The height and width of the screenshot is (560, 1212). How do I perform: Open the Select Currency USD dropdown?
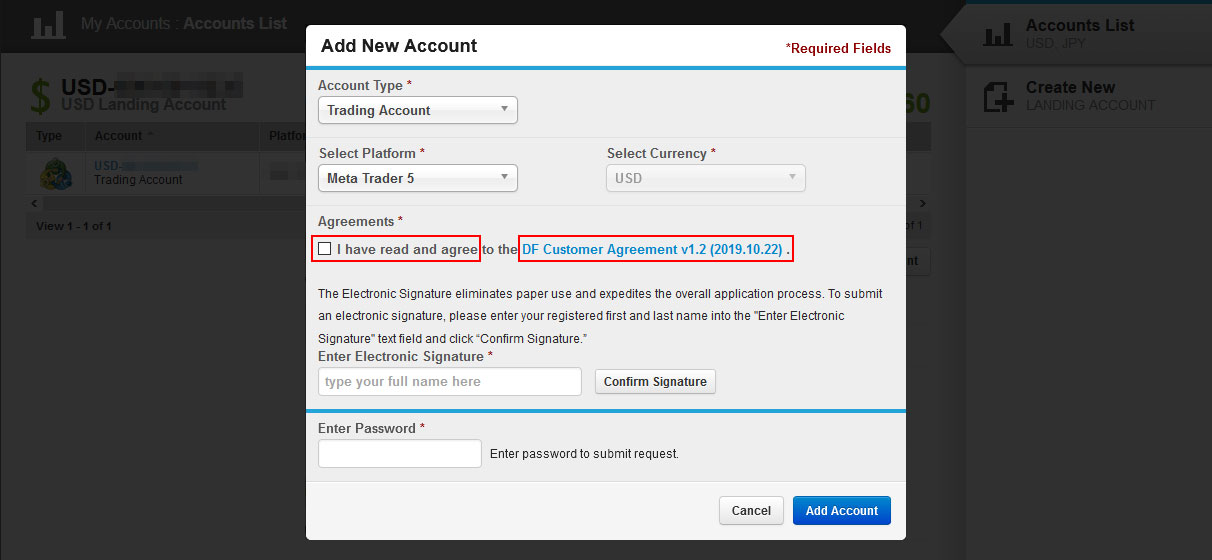click(x=706, y=178)
